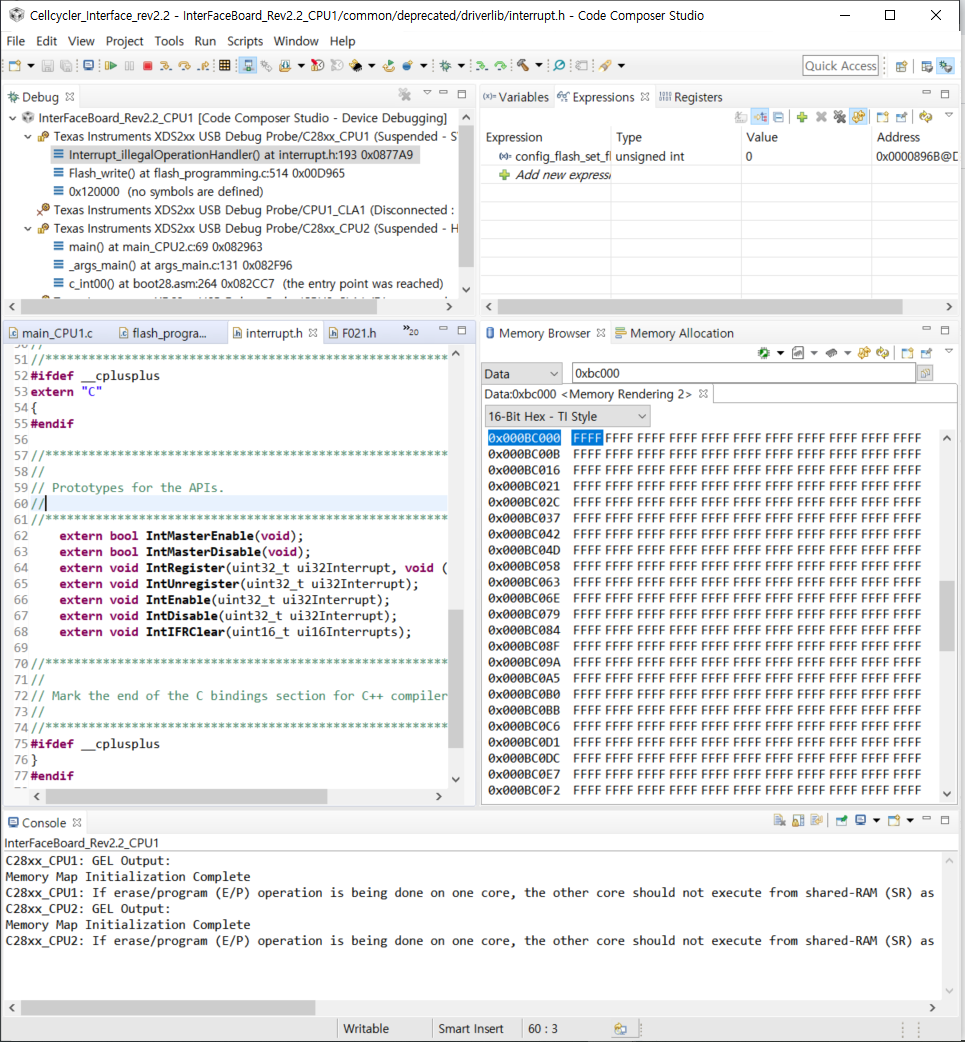Click the Resume debug button
This screenshot has height=1042, width=965.
click(111, 66)
